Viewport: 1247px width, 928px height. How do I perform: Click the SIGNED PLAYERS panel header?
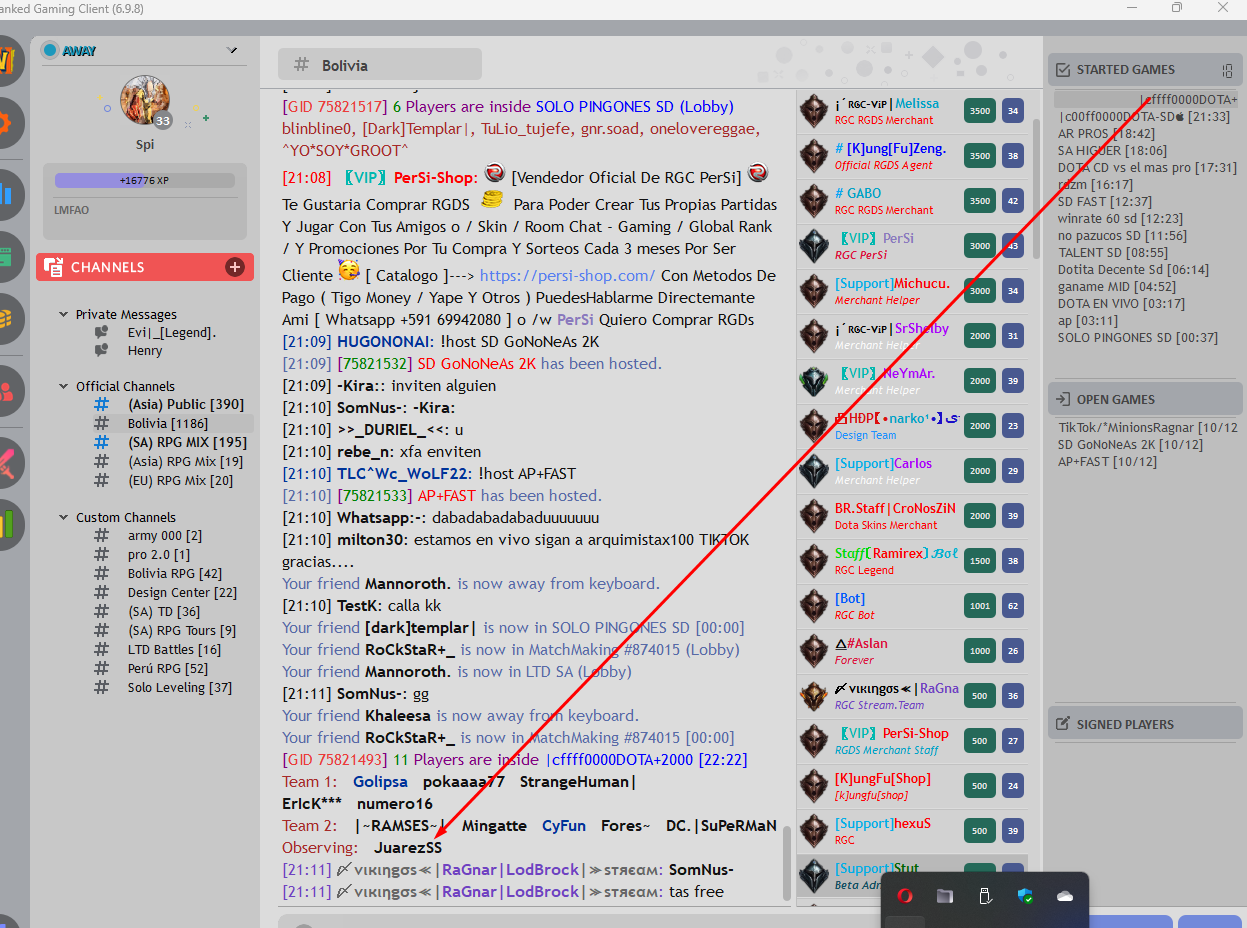click(1145, 725)
